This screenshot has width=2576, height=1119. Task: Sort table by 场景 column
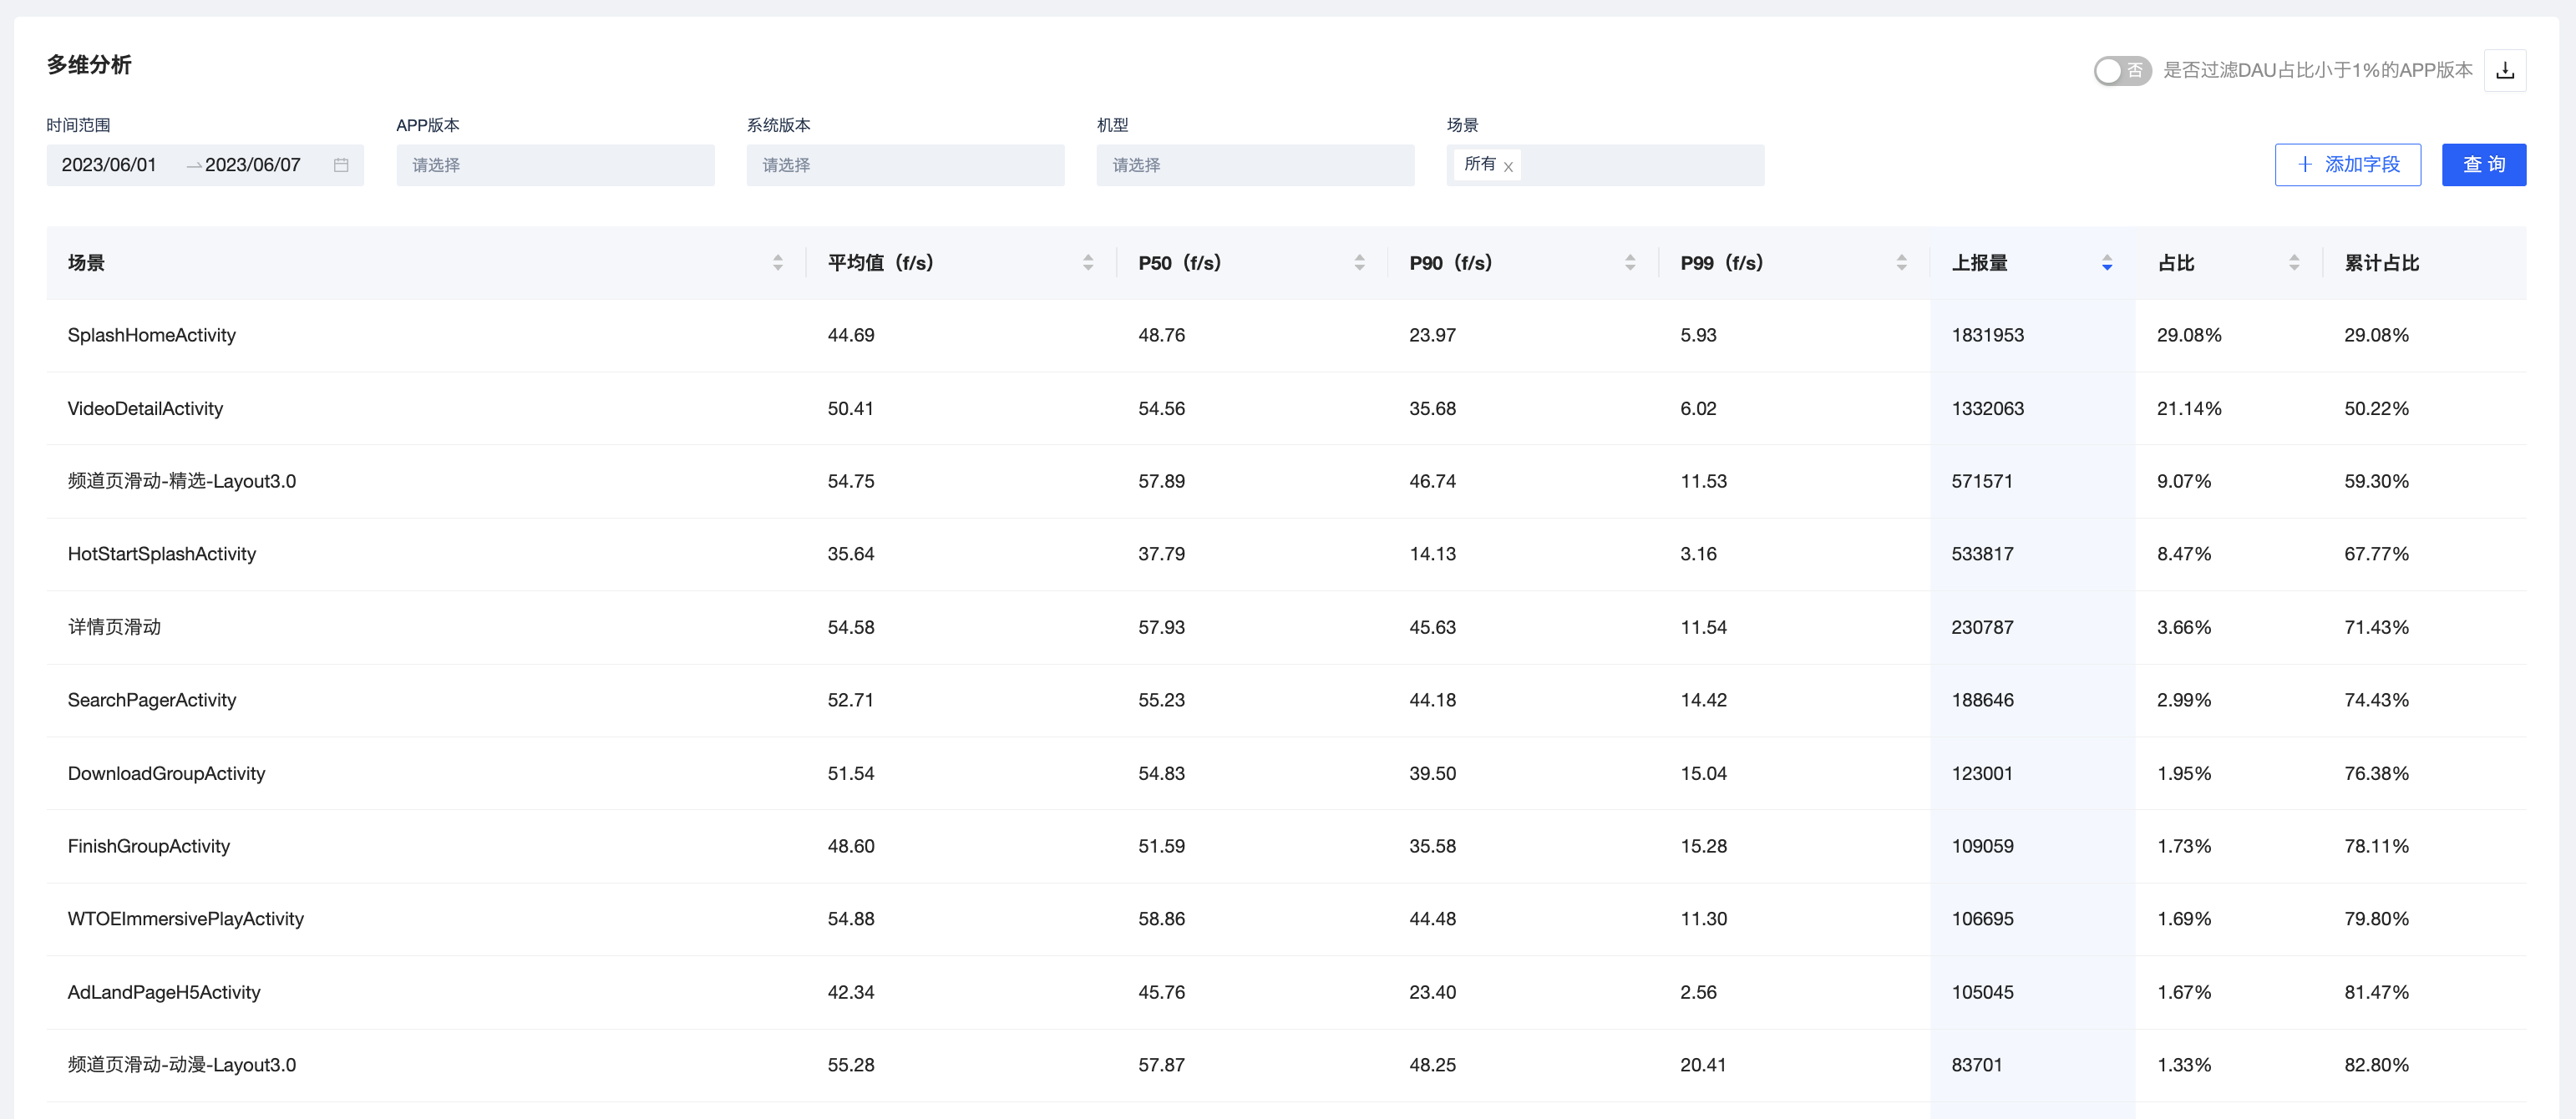pyautogui.click(x=778, y=263)
